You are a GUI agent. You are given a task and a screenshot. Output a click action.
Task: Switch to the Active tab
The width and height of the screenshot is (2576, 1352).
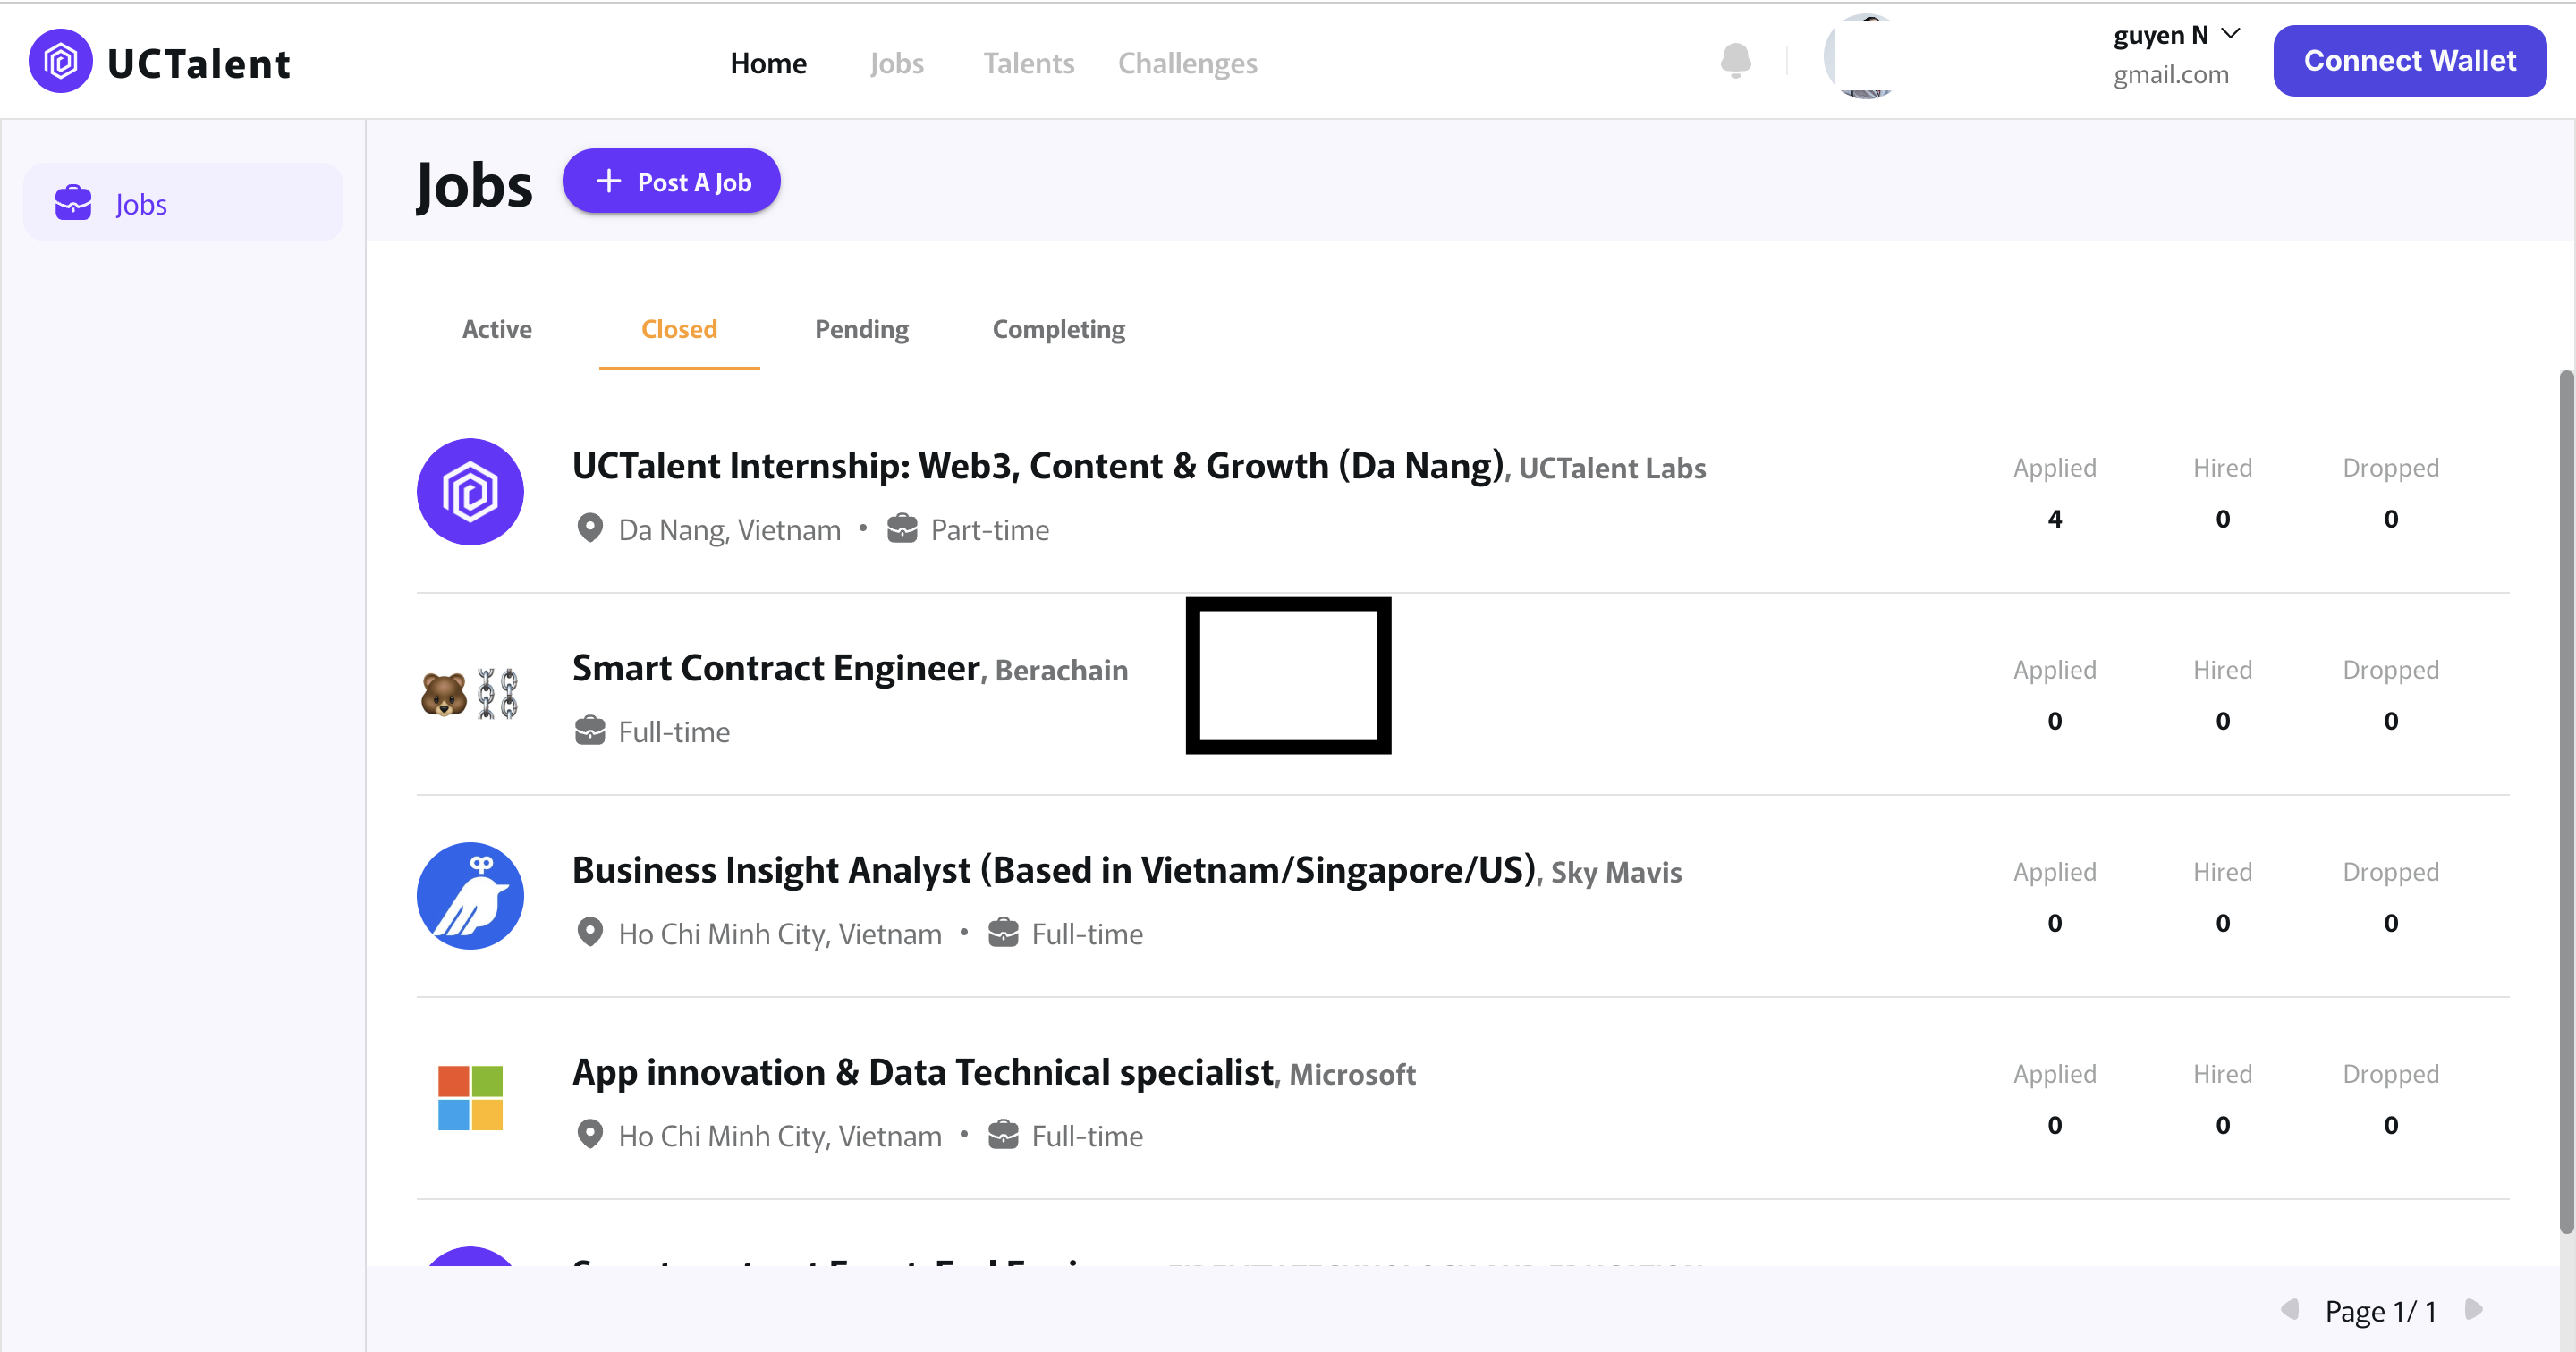496,329
